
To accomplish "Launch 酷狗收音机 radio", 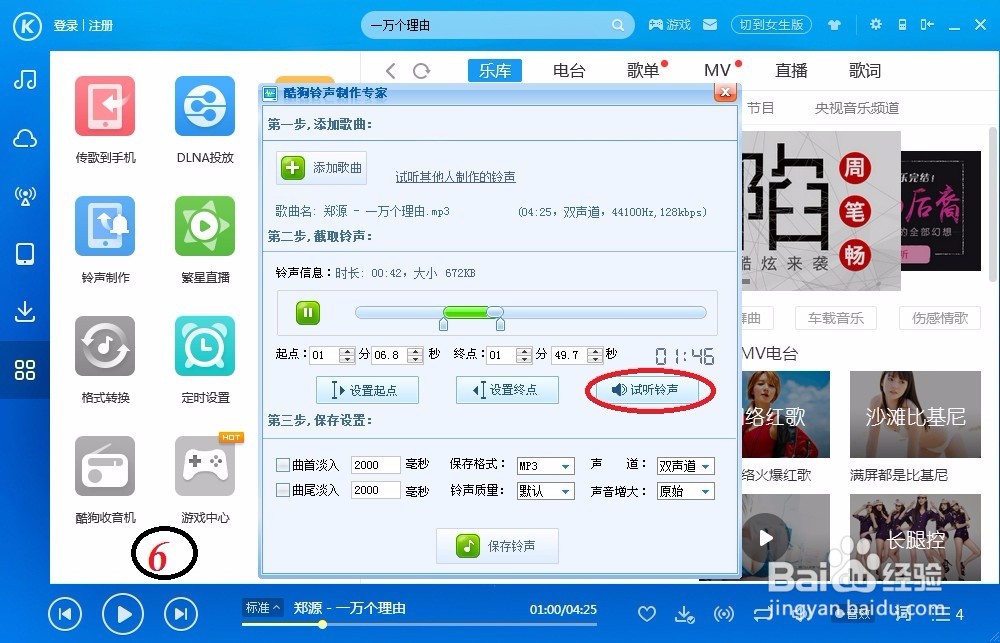I will [105, 466].
